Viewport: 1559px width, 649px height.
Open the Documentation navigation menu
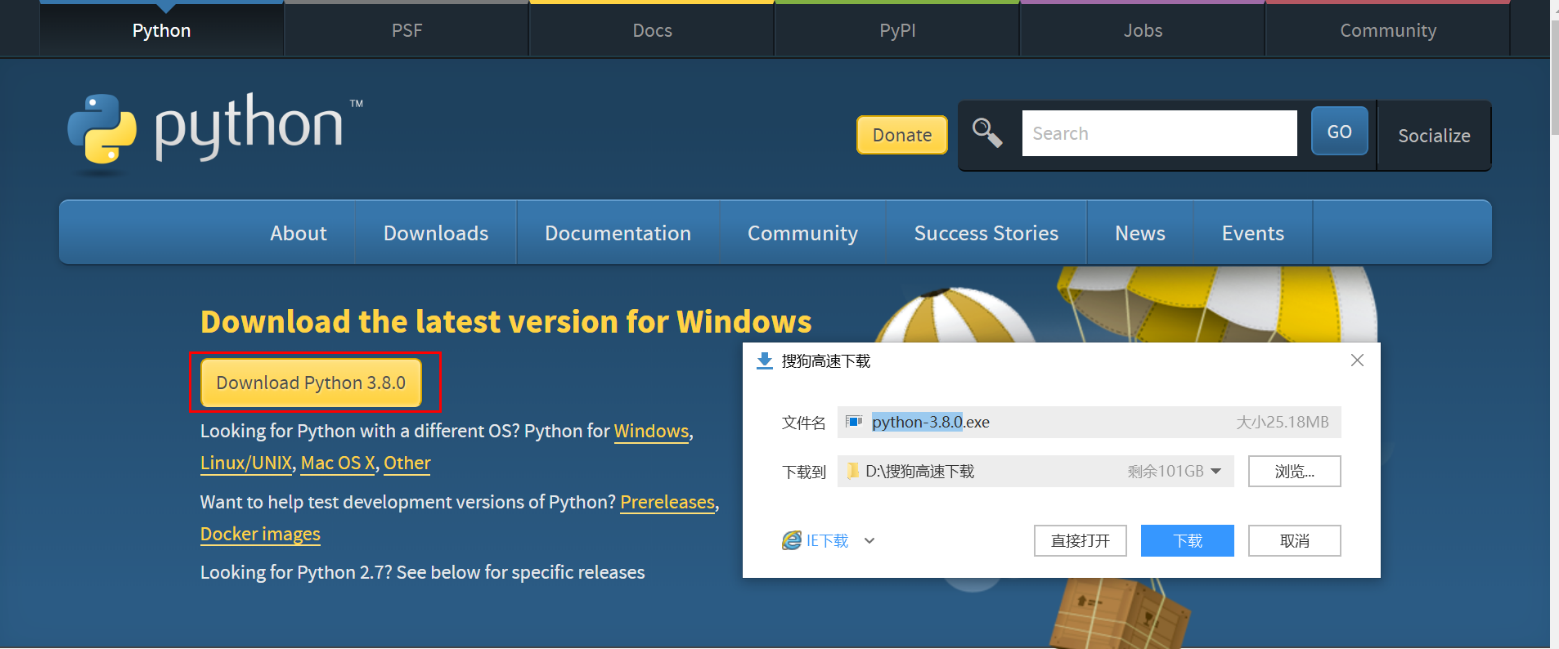pos(617,233)
